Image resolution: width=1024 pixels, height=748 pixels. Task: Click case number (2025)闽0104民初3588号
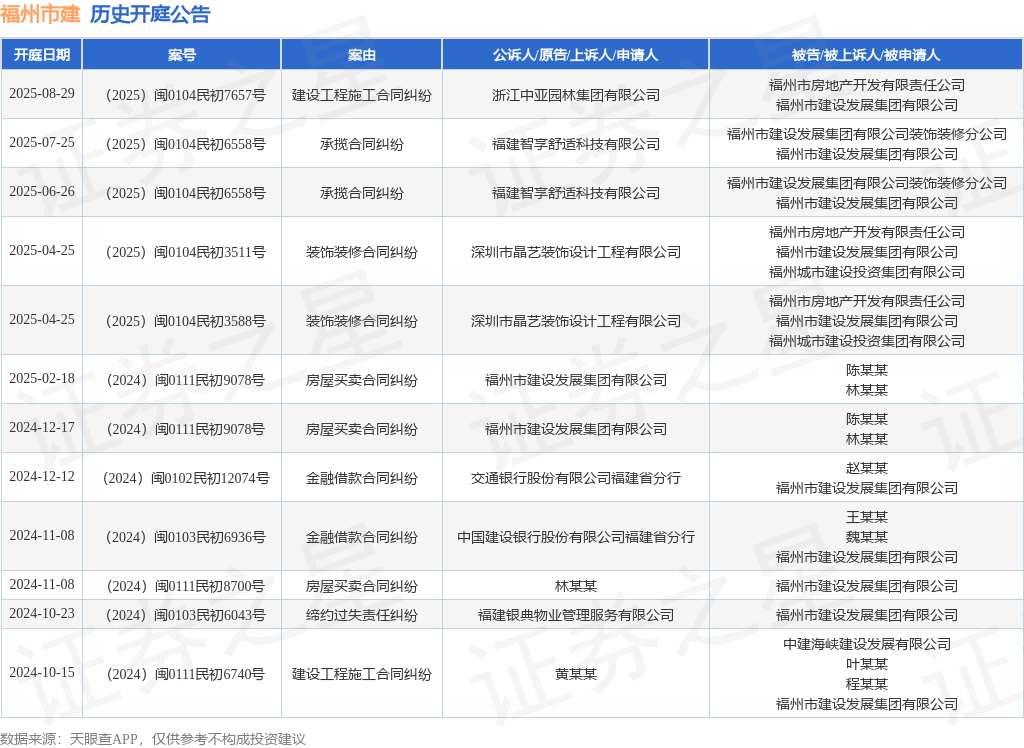click(184, 321)
